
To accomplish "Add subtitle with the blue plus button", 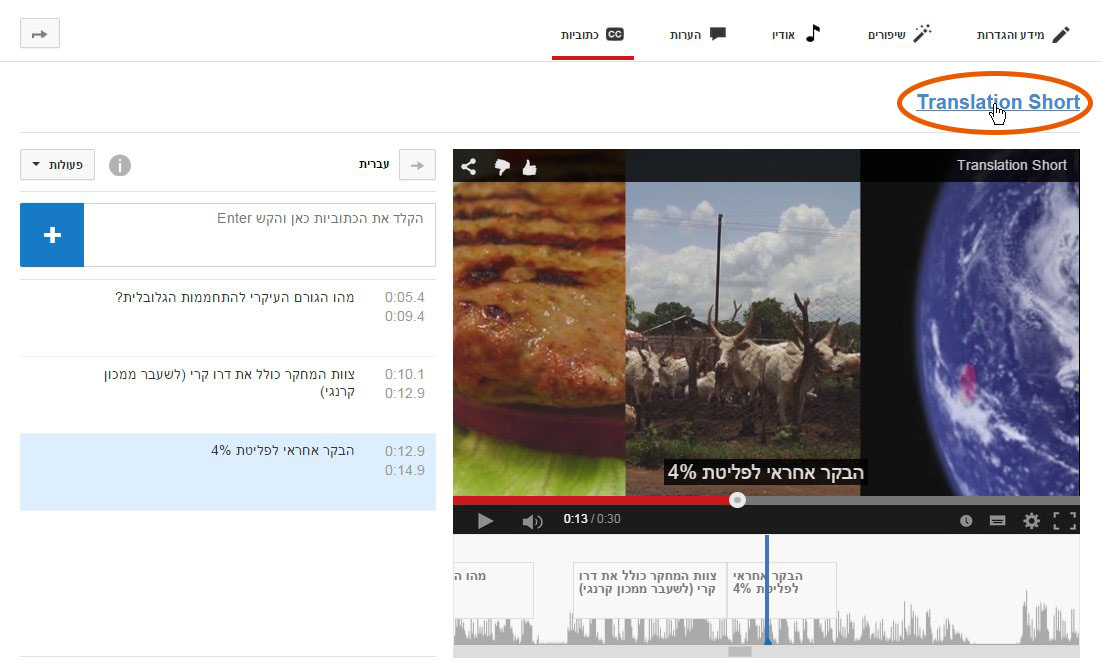I will [x=52, y=235].
